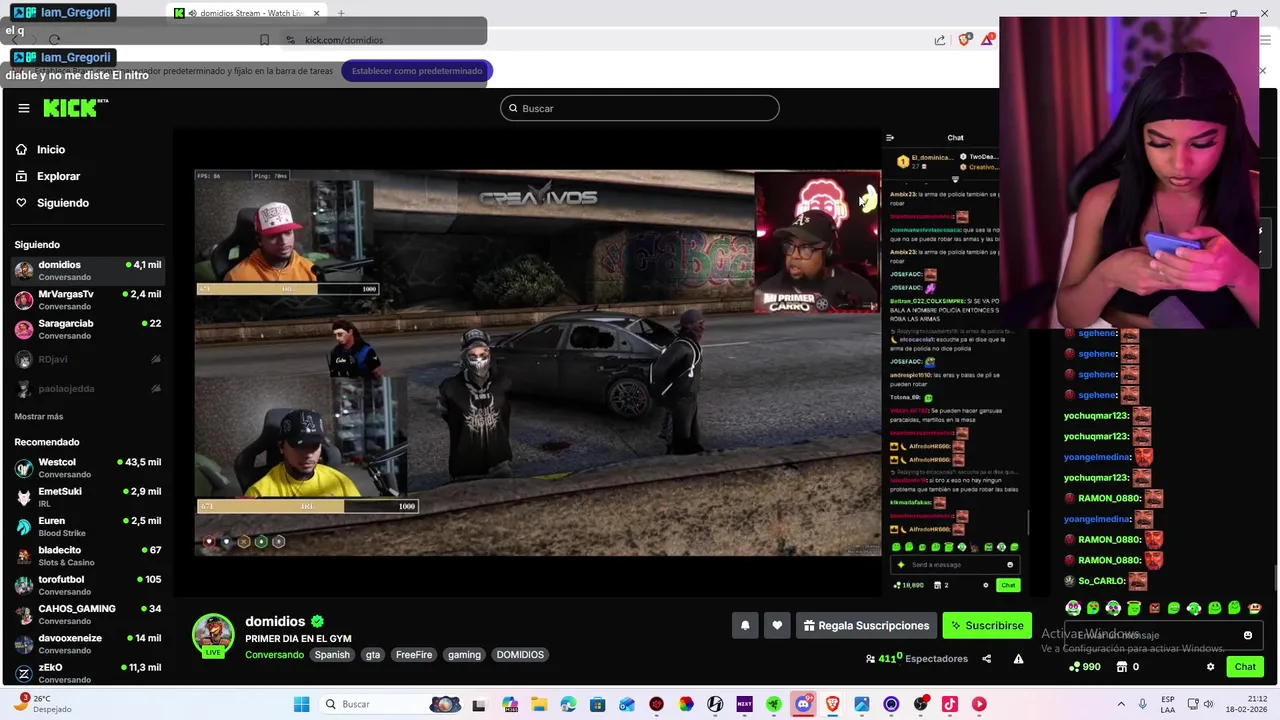Click the FreeFire tag
This screenshot has height=720, width=1280.
click(x=414, y=655)
